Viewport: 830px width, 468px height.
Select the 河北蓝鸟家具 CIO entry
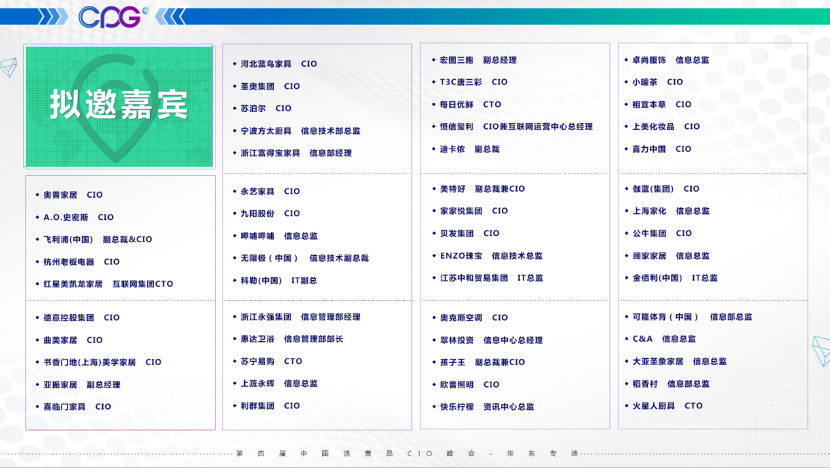coord(278,64)
